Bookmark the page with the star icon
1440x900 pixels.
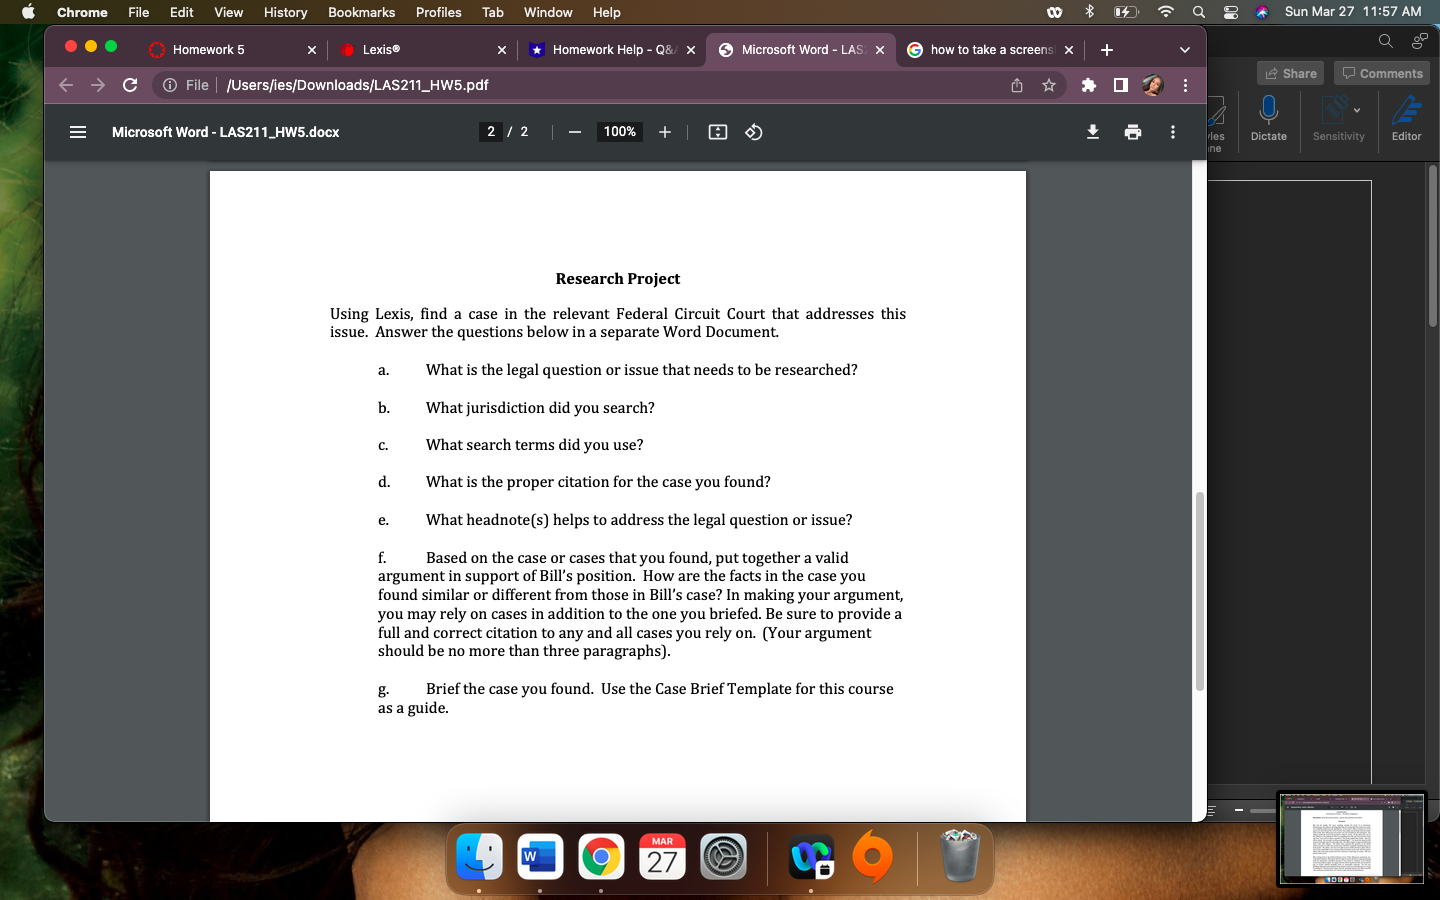tap(1049, 86)
